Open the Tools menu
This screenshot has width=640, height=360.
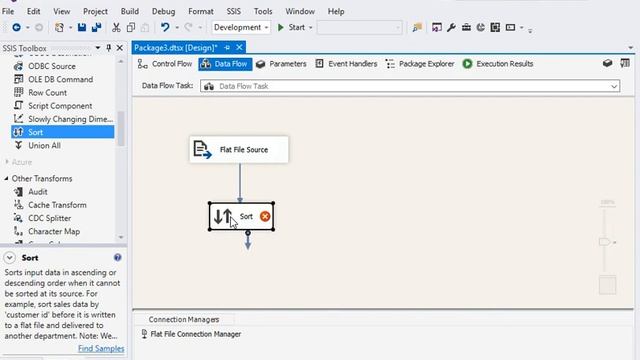[x=263, y=11]
